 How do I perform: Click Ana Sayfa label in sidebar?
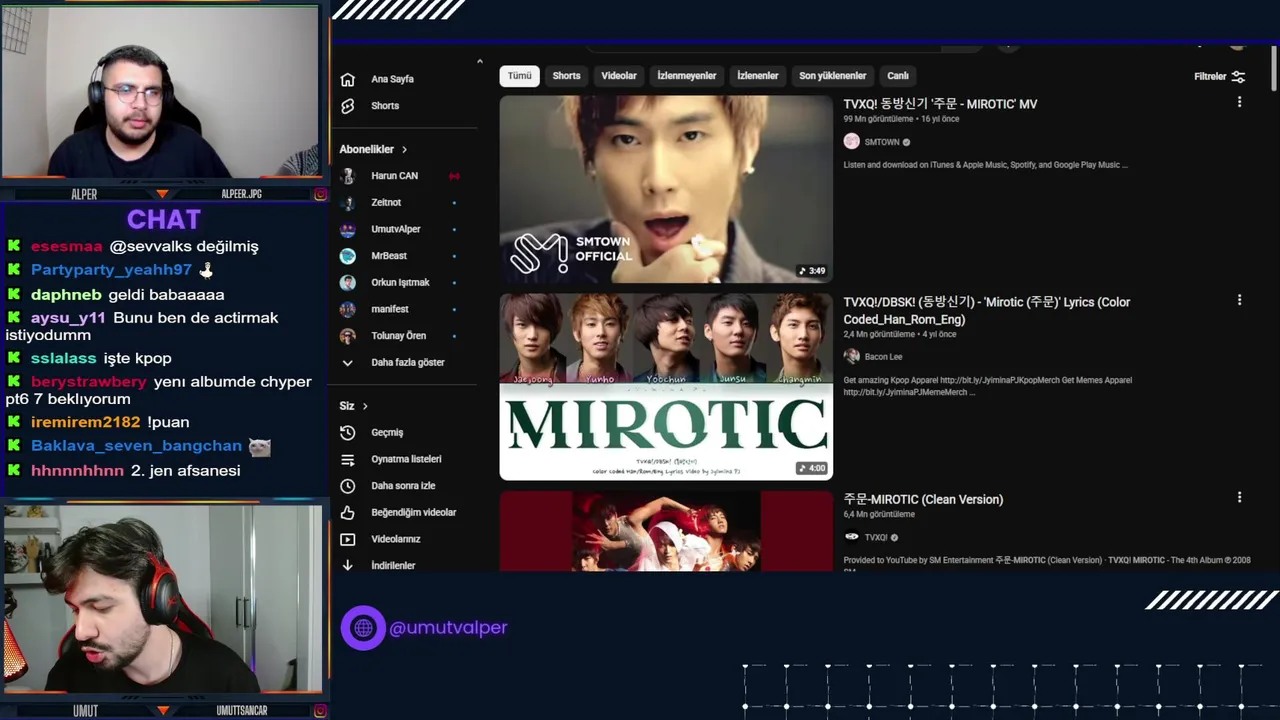pyautogui.click(x=392, y=79)
